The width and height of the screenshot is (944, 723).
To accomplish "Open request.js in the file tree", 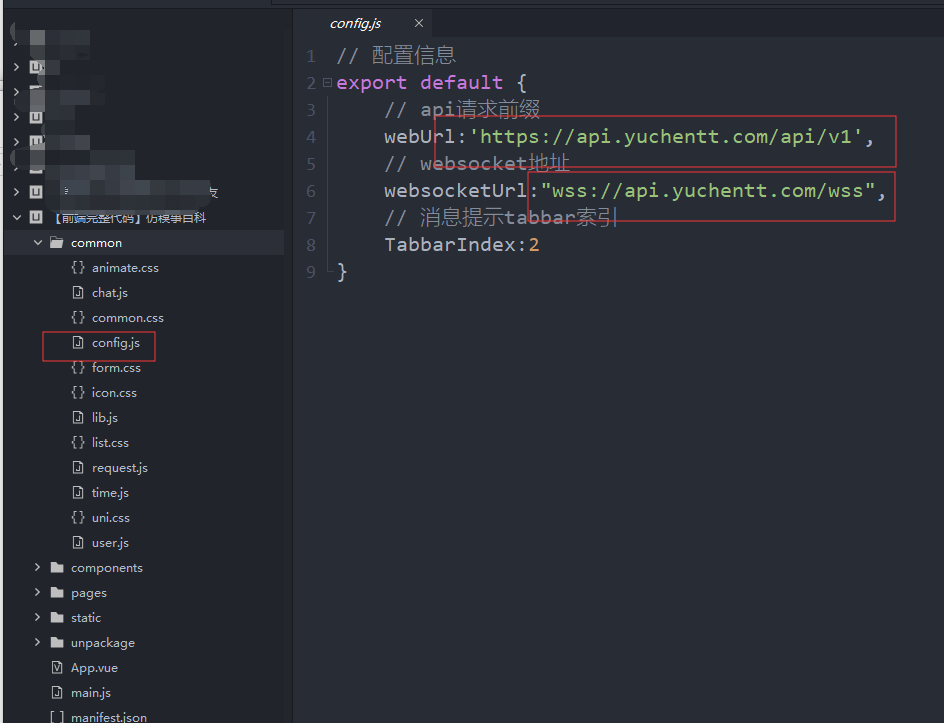I will [x=120, y=468].
